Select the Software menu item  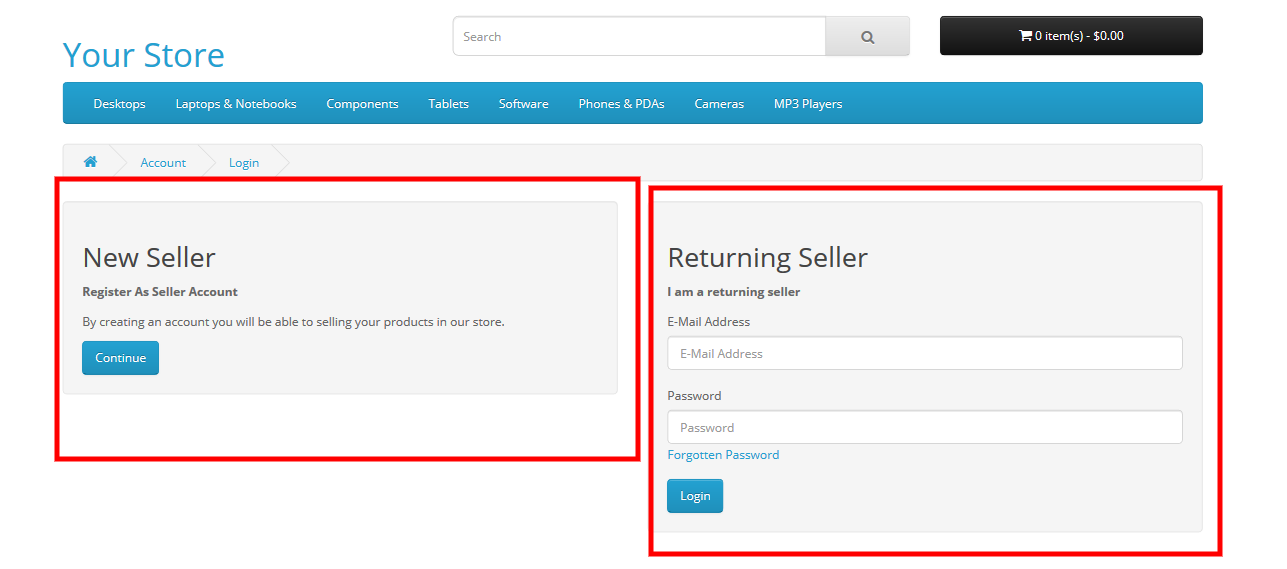pos(524,104)
